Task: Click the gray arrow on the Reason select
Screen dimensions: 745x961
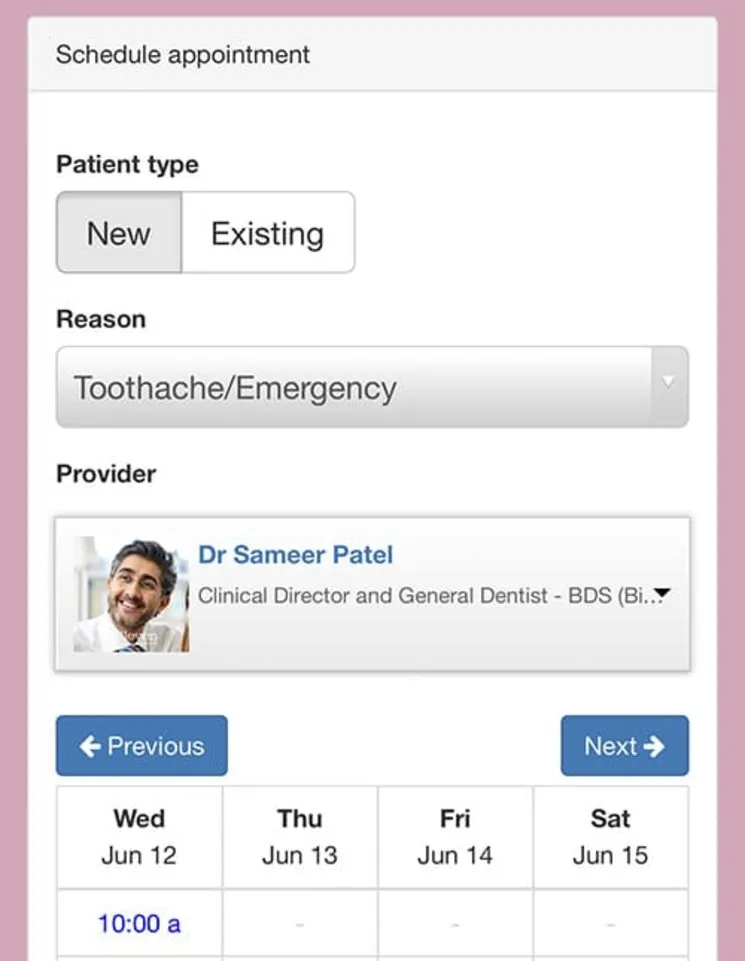Action: tap(669, 382)
